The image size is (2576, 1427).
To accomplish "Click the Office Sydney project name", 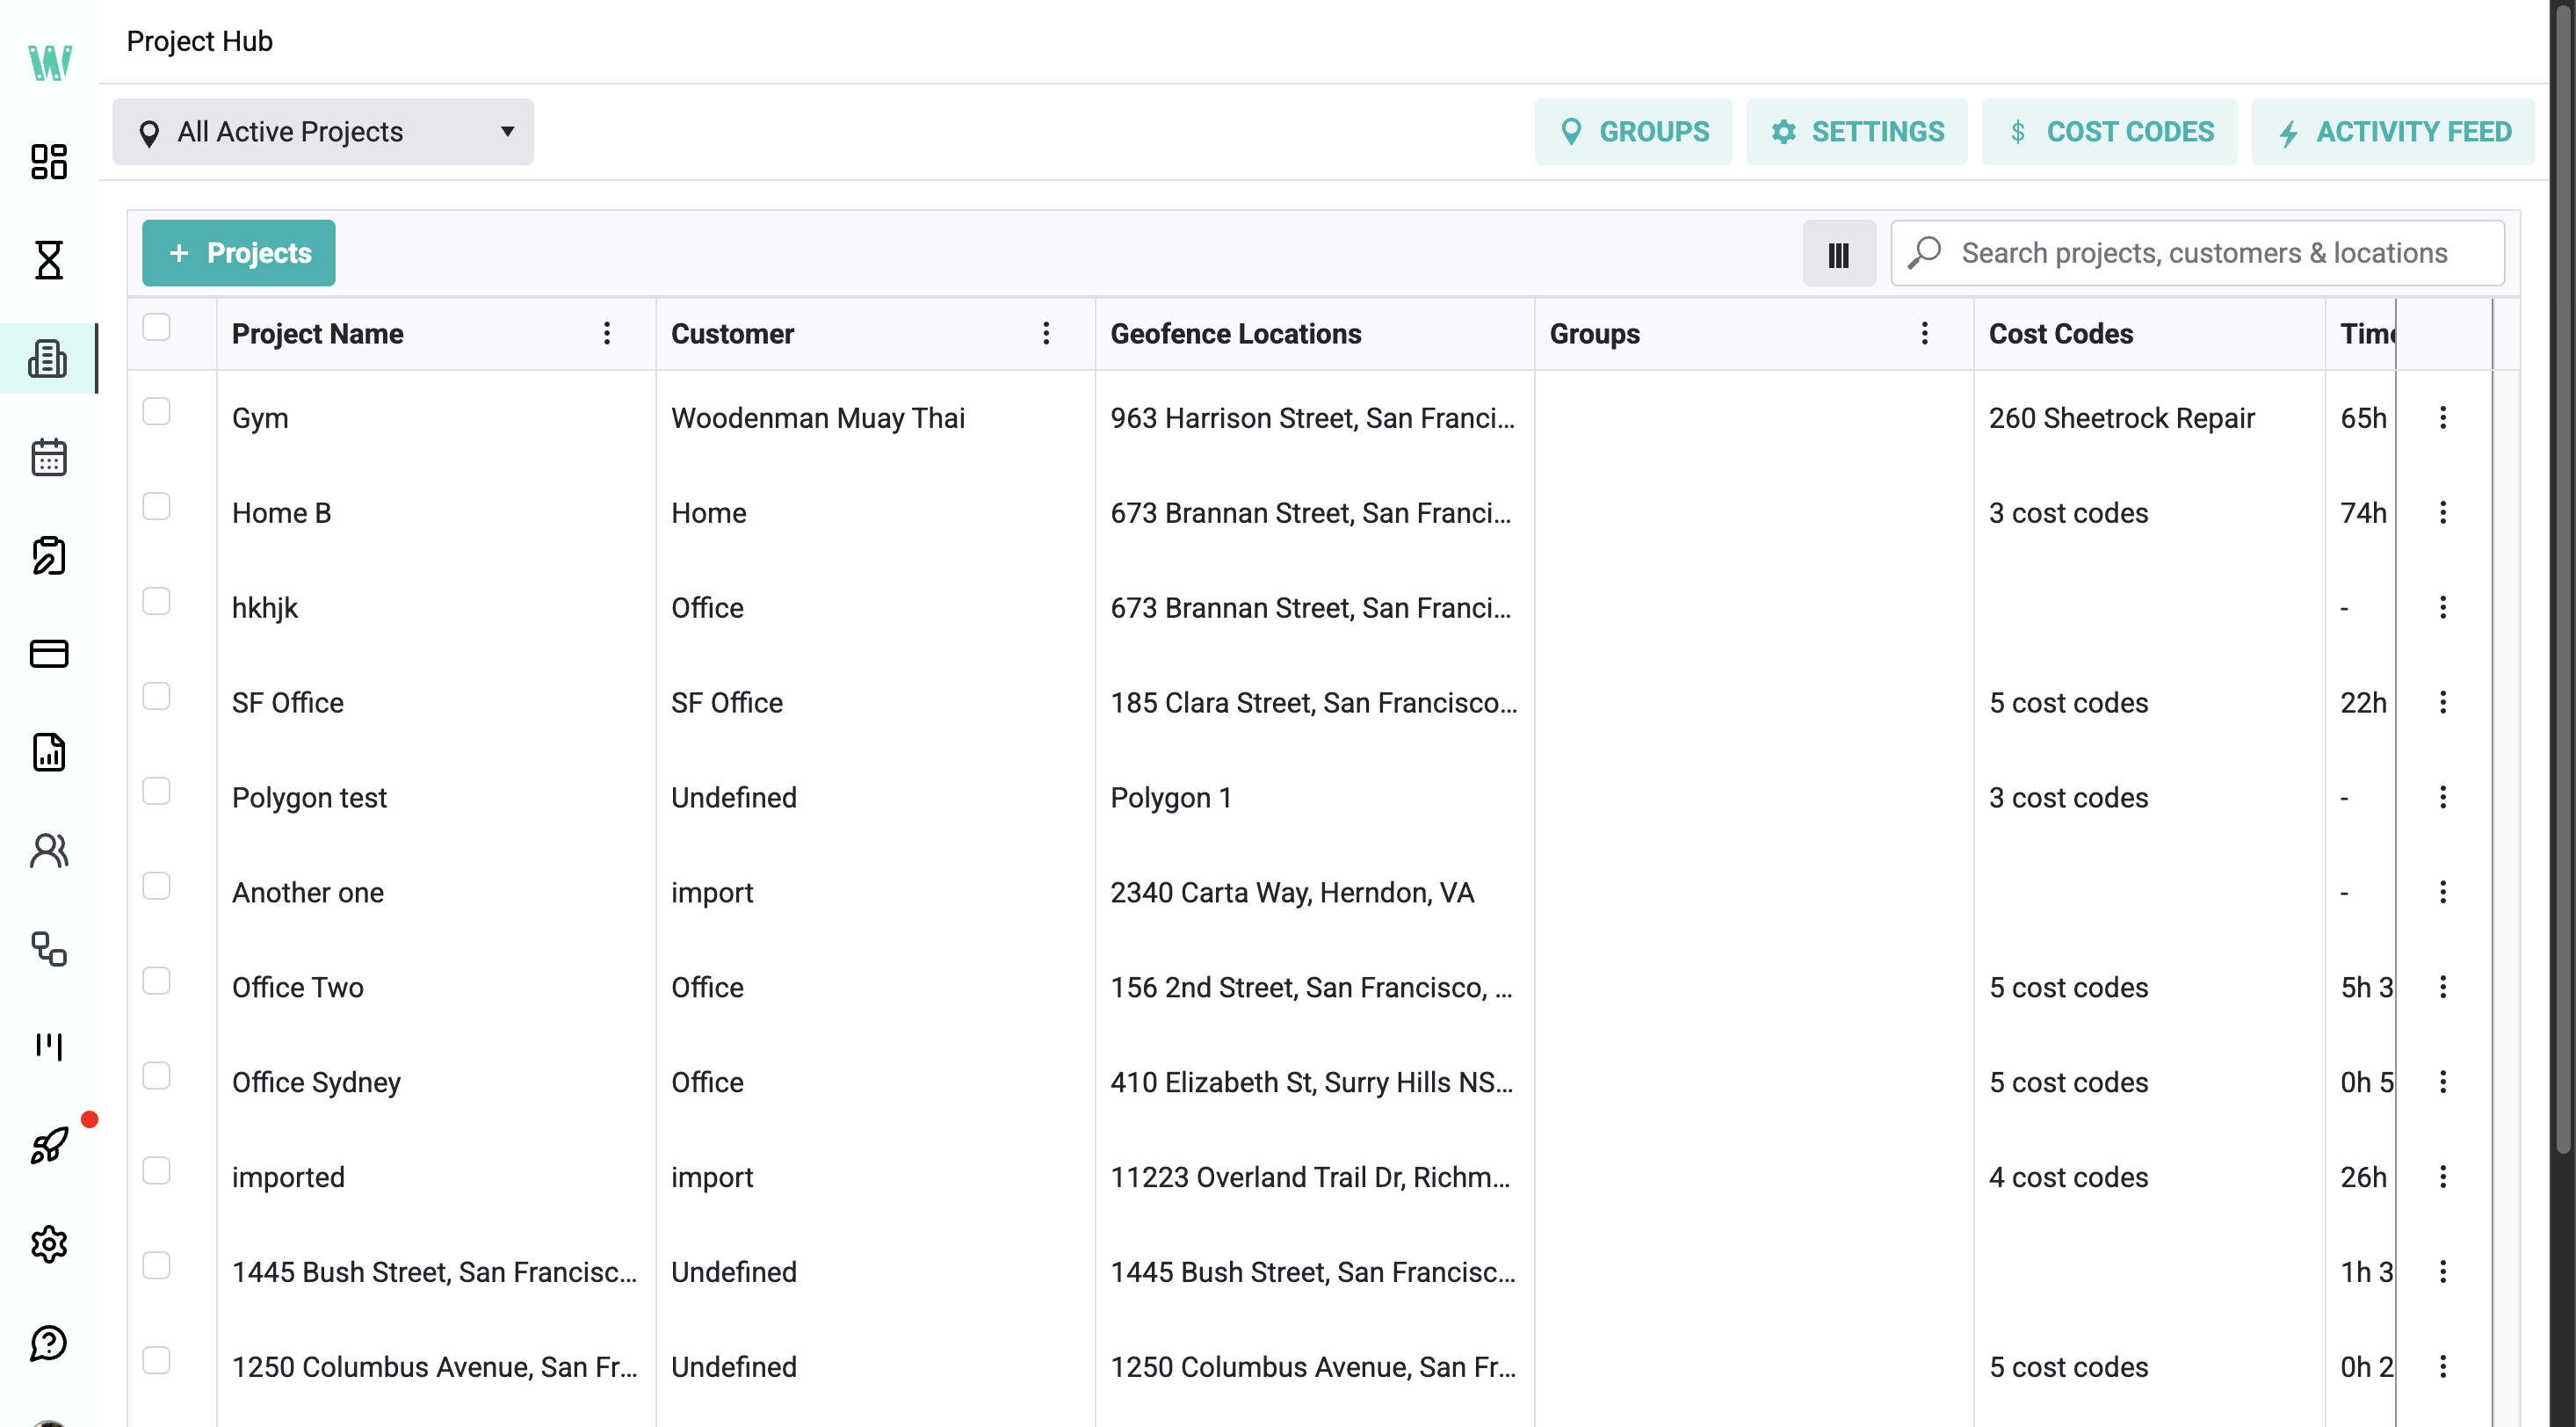I will [316, 1083].
